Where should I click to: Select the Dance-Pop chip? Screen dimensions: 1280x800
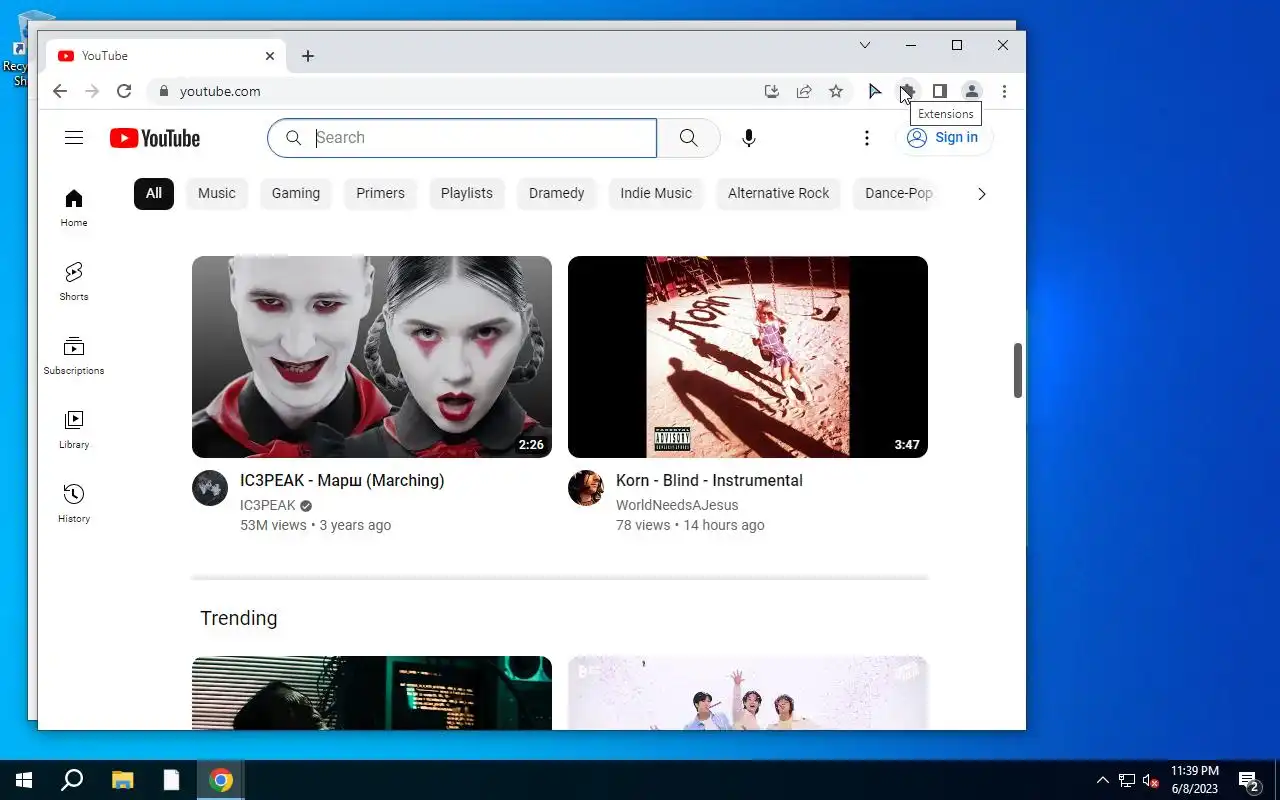pyautogui.click(x=898, y=193)
